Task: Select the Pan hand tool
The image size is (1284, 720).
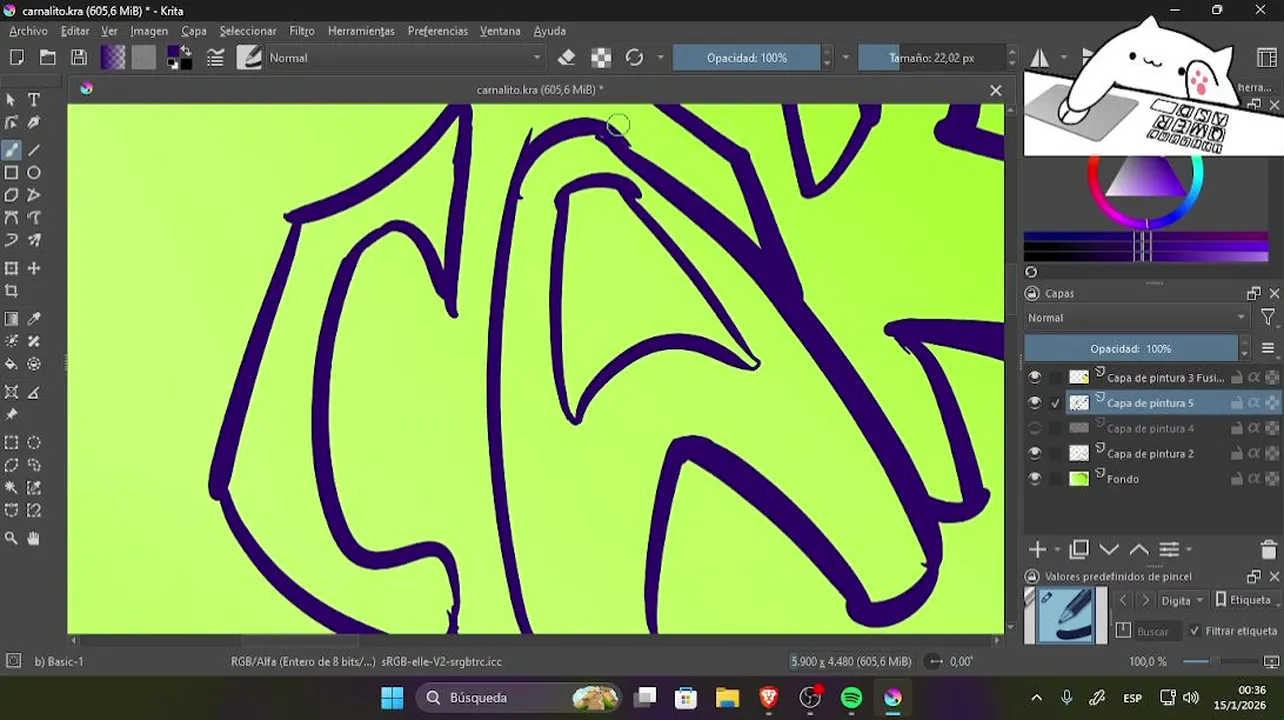Action: [34, 538]
